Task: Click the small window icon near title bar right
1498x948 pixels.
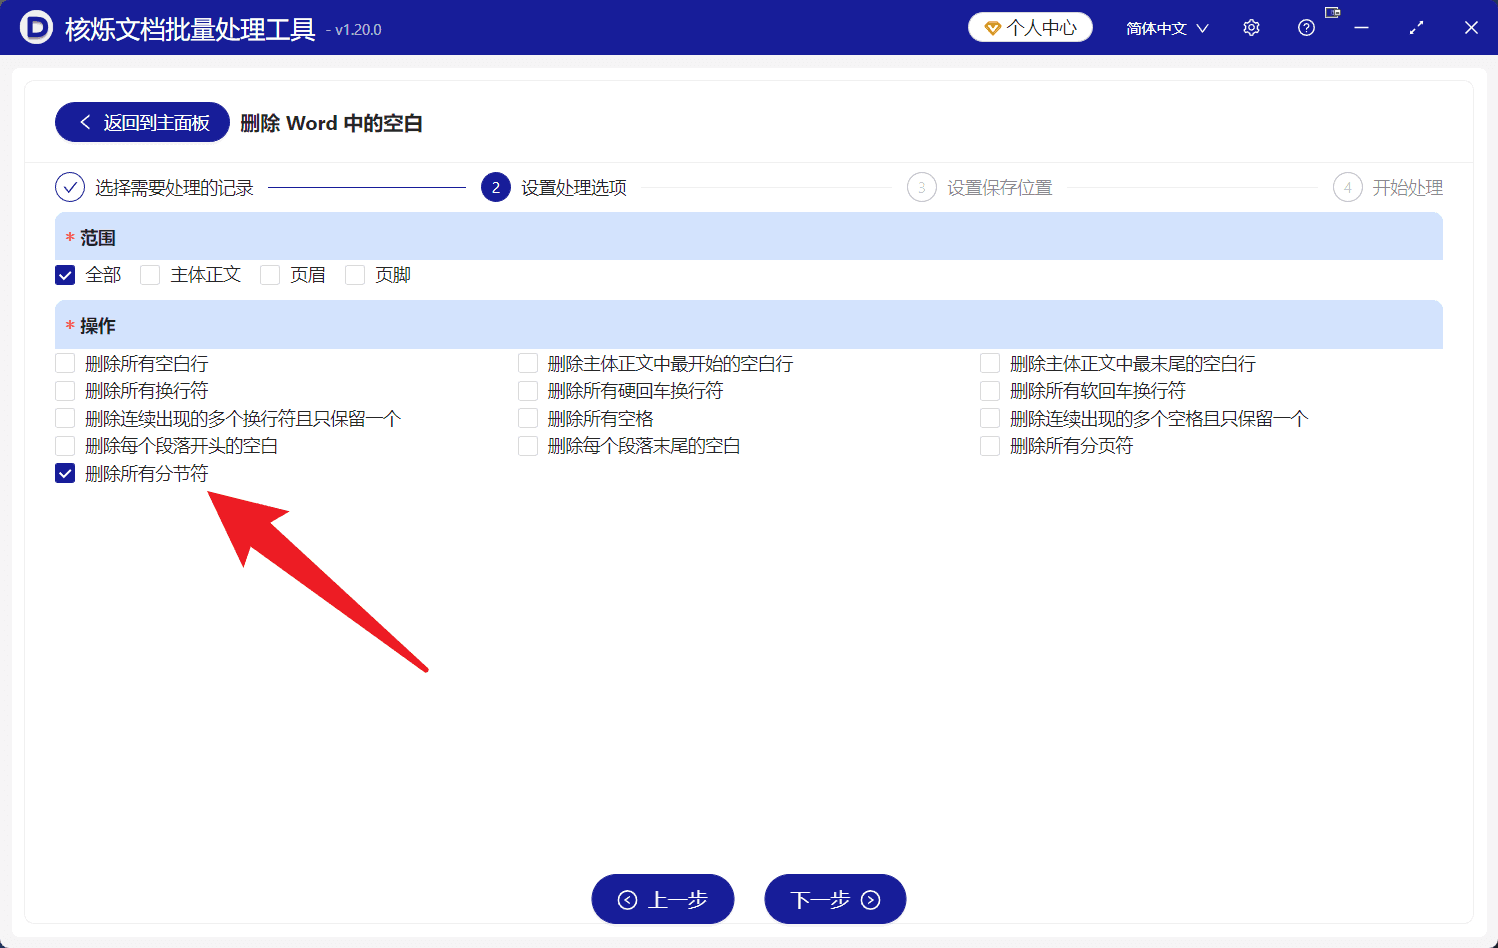Action: [x=1332, y=14]
